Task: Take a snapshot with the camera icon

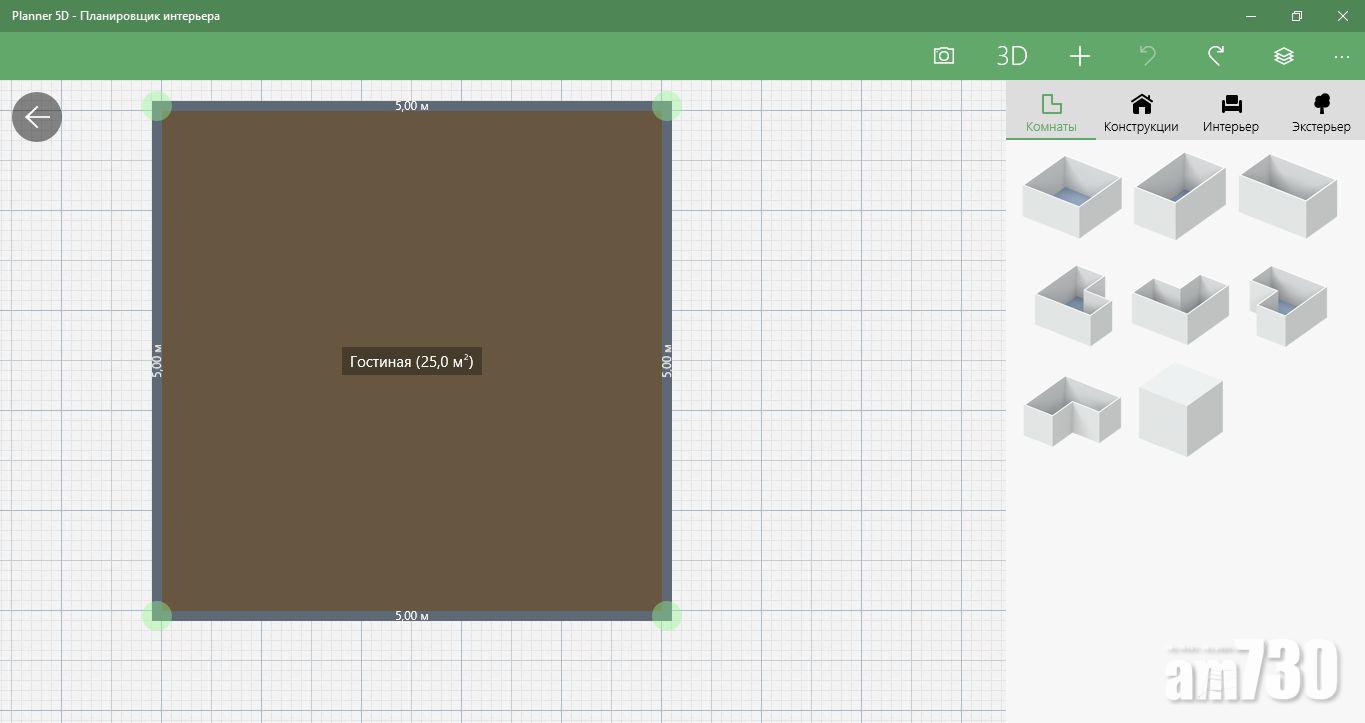Action: [x=943, y=56]
